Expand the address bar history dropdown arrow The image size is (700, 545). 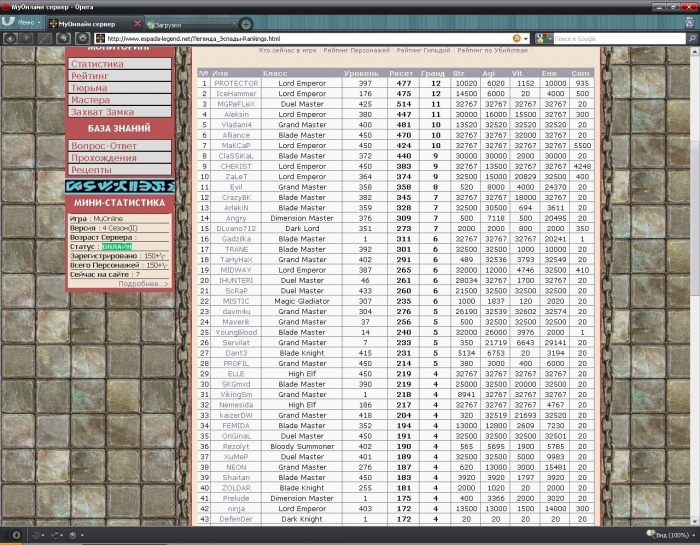coord(528,38)
